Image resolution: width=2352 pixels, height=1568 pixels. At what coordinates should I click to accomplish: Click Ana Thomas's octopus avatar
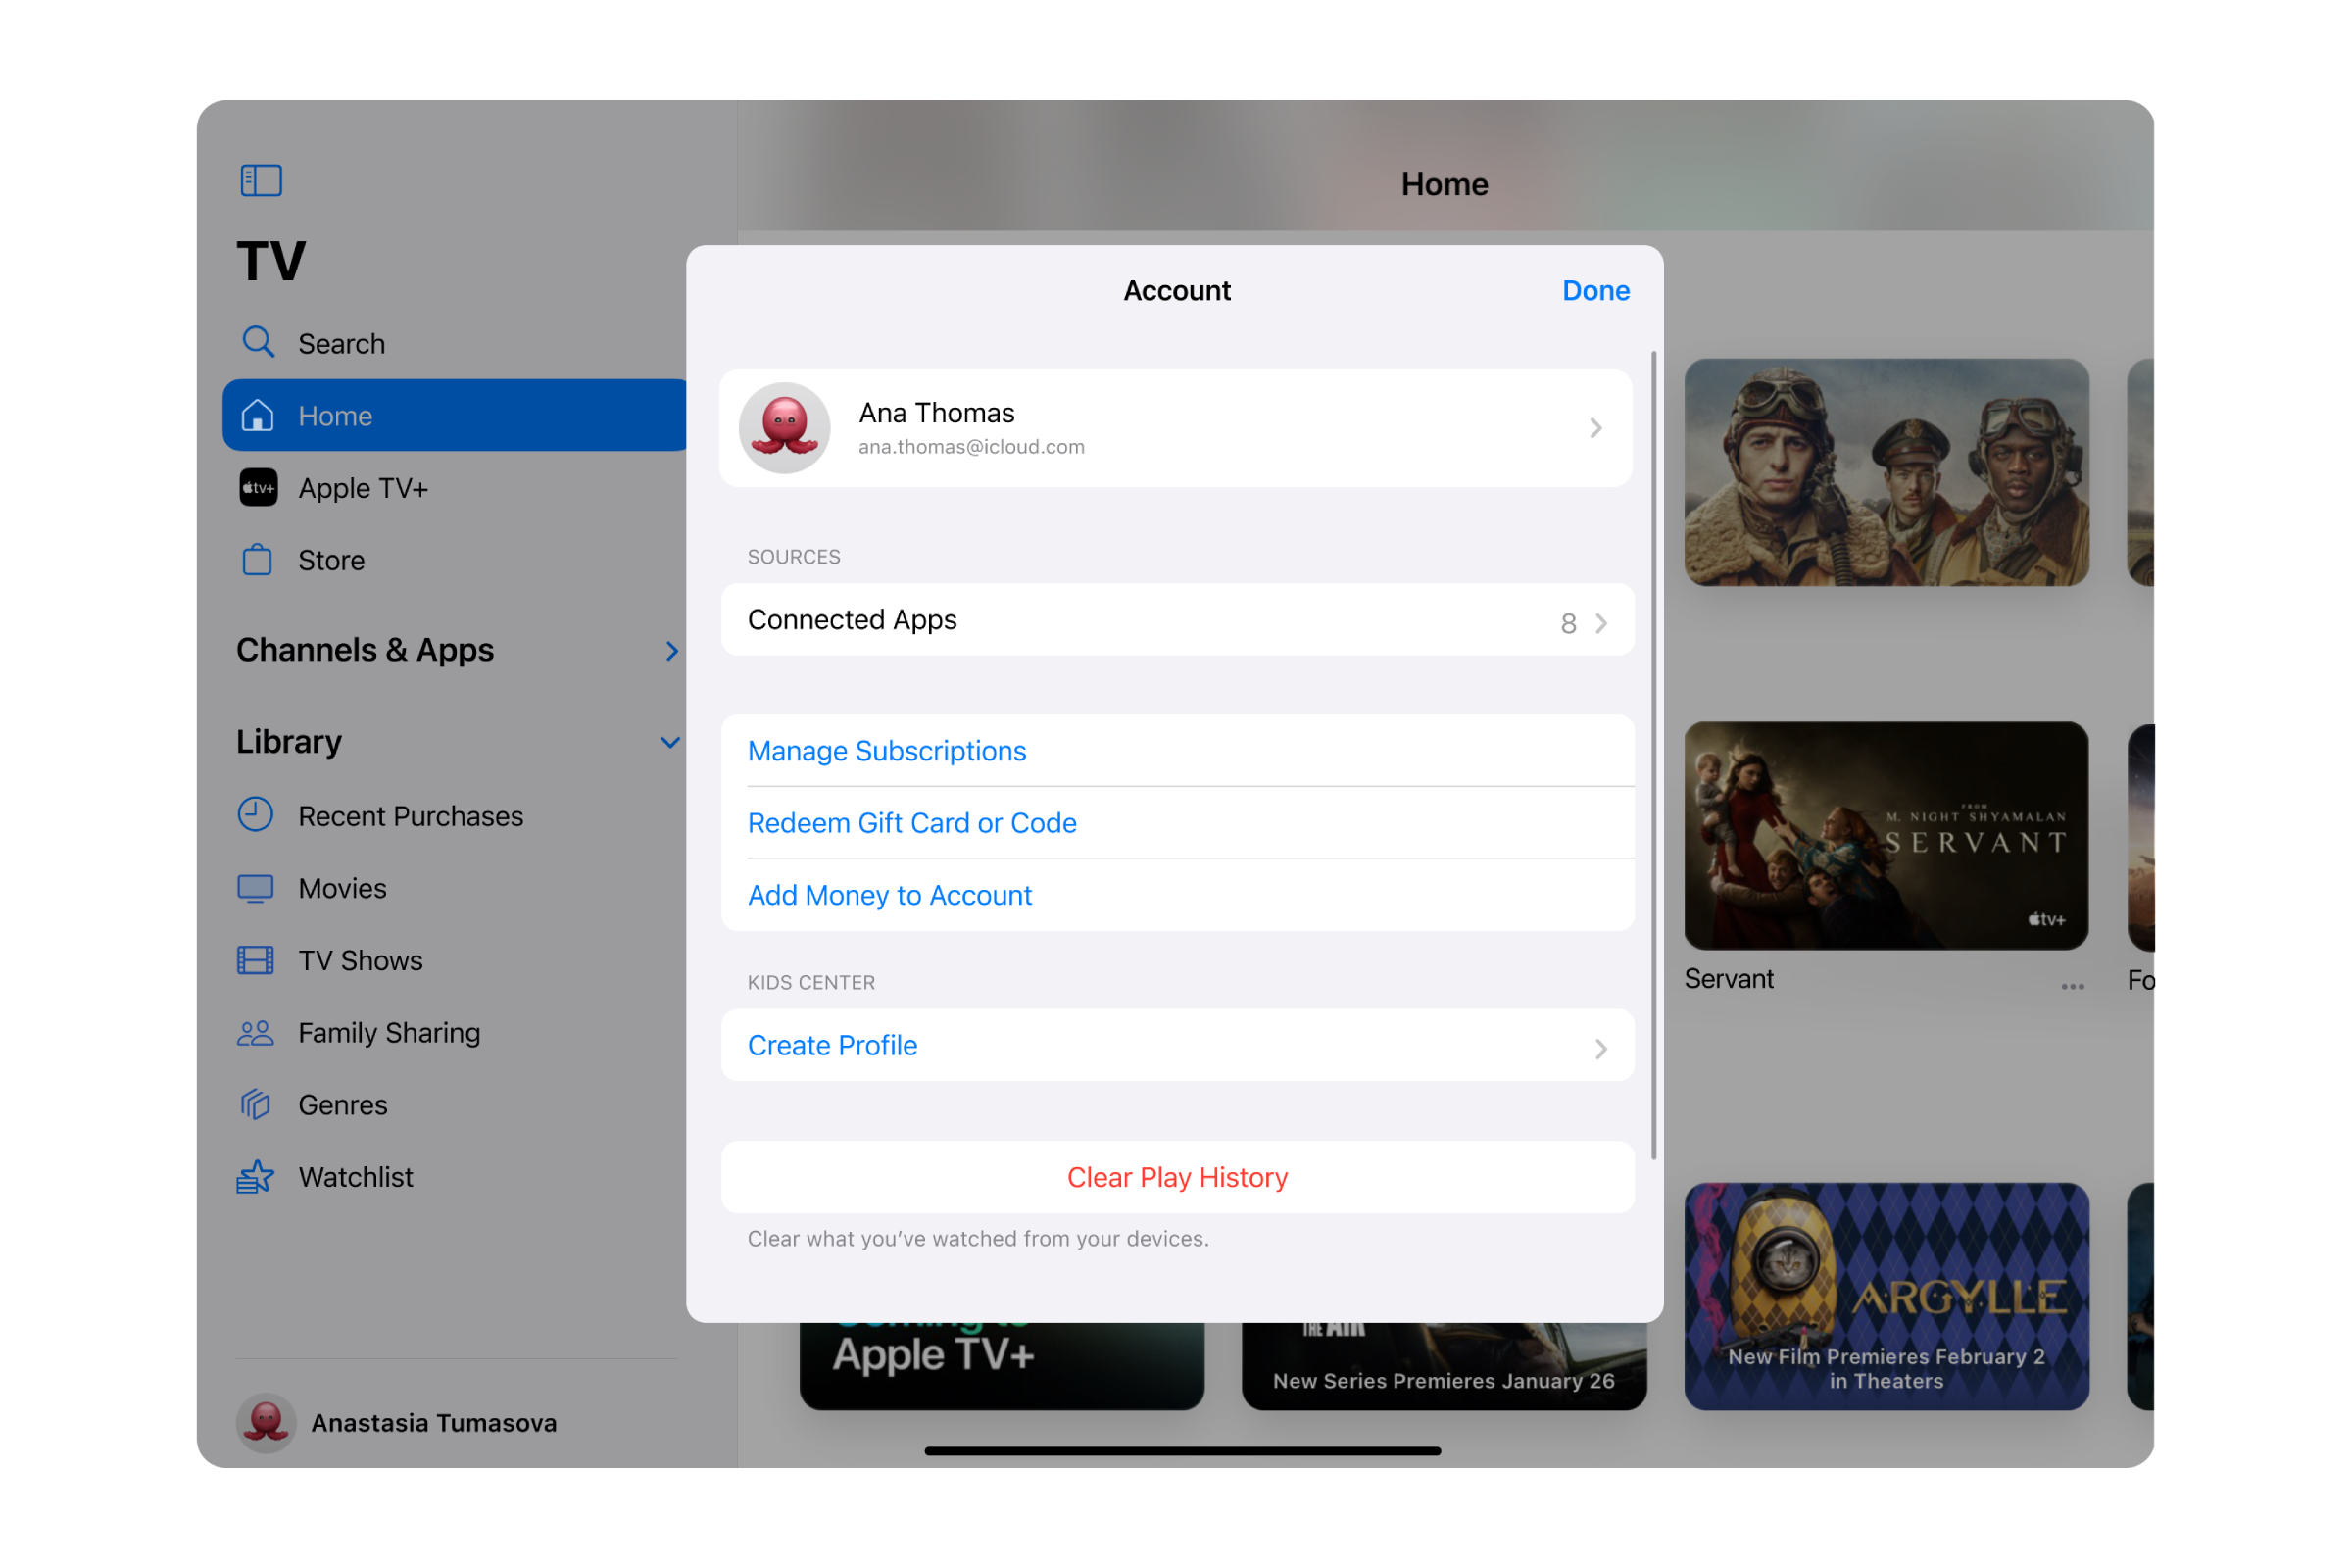785,428
